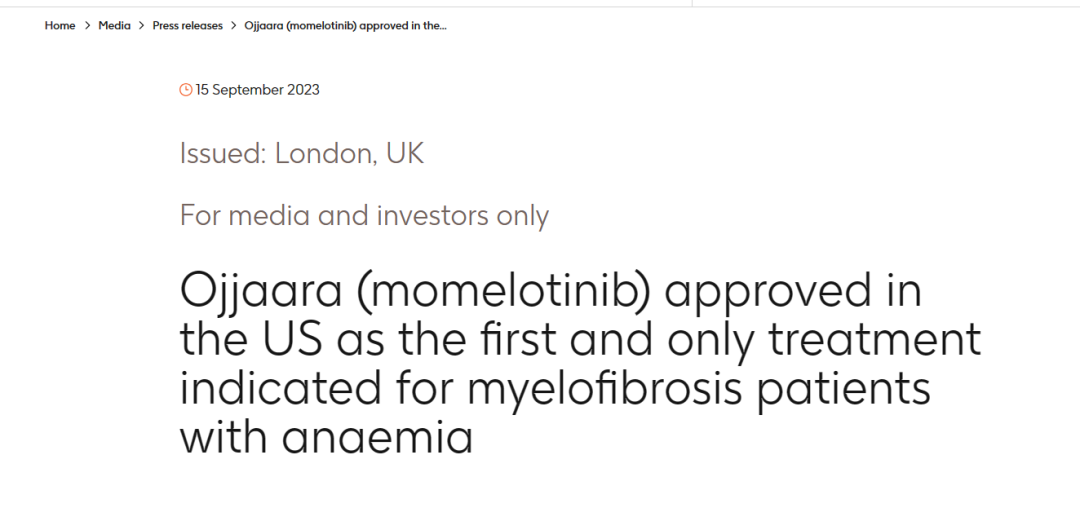Click the chevron after Media breadcrumb
1080x530 pixels.
(x=141, y=26)
